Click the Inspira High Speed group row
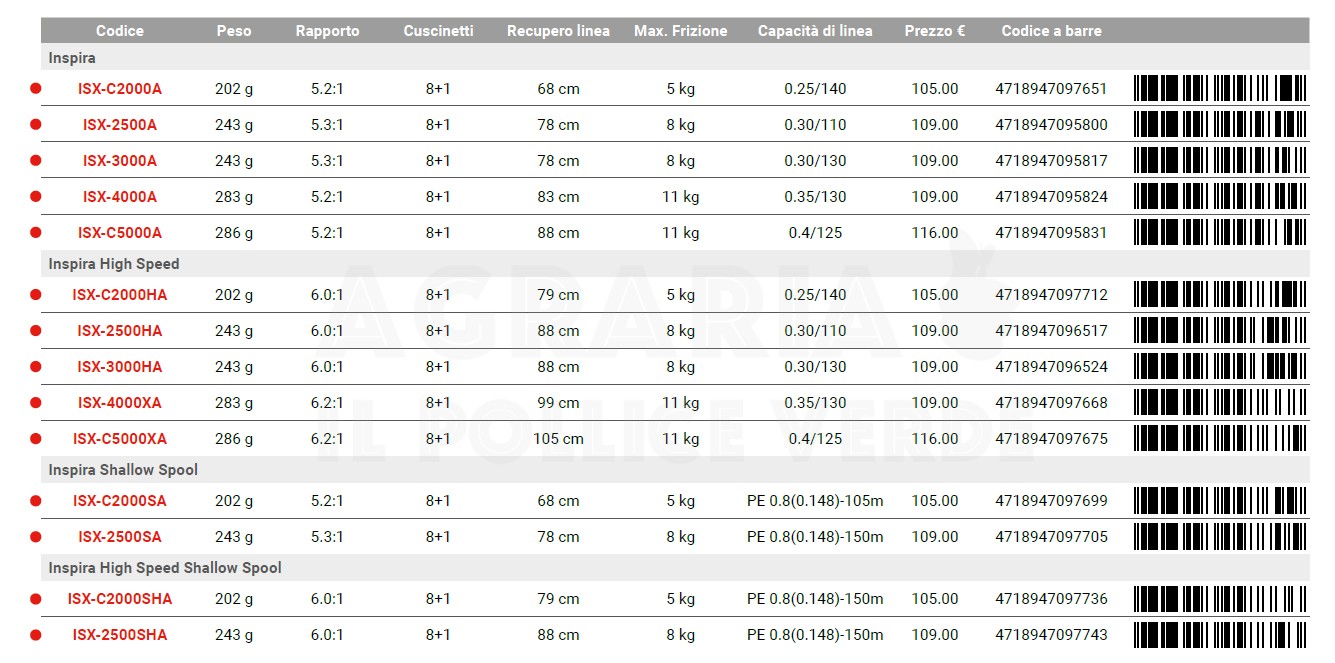The image size is (1335, 663). pos(114,264)
